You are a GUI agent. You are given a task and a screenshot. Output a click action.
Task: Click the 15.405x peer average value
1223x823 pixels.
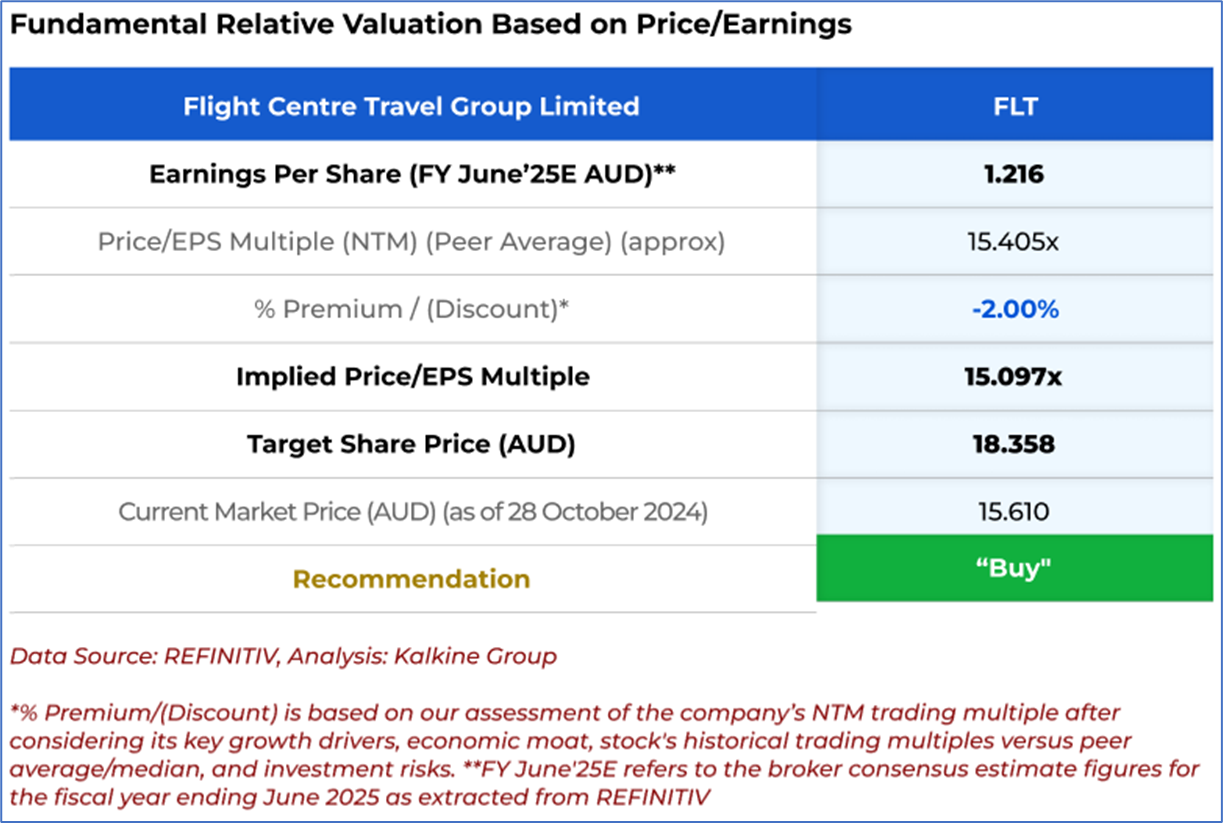click(1014, 242)
